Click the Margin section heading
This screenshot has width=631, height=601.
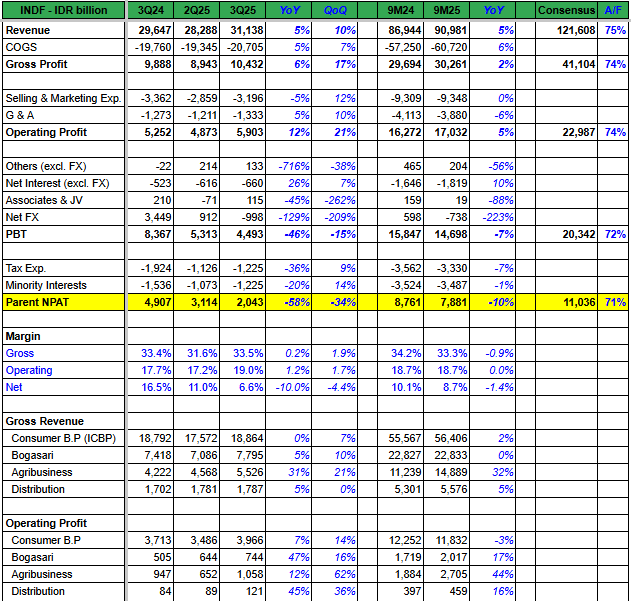coord(23,336)
